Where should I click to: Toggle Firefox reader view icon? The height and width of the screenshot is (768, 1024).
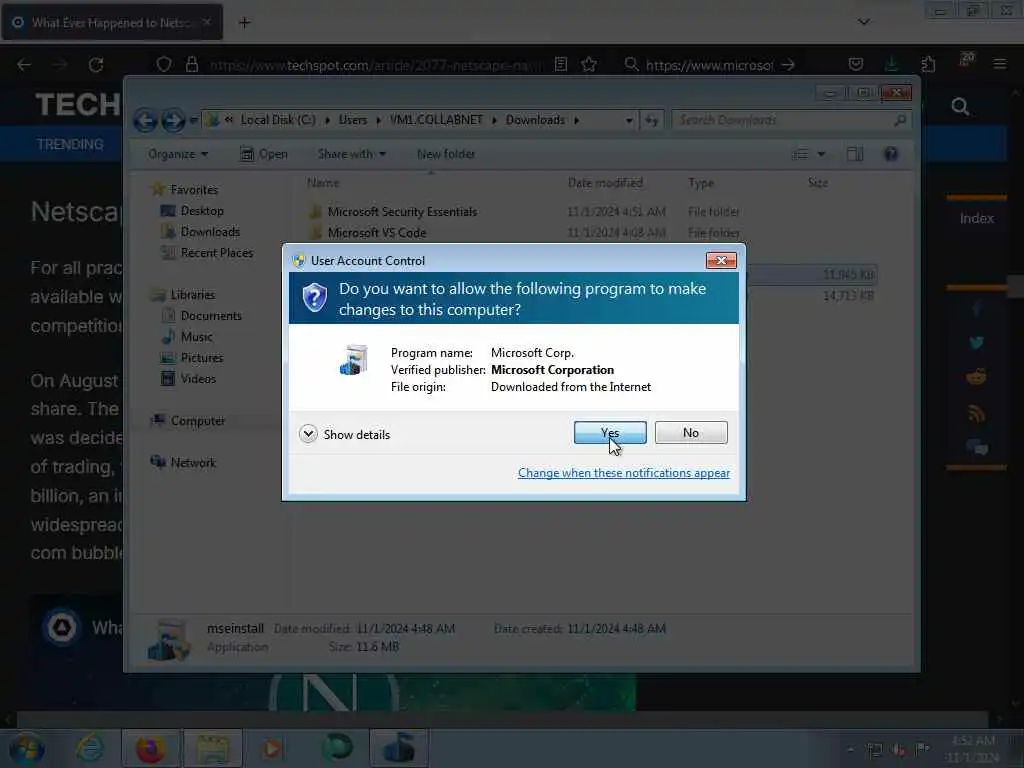[x=561, y=64]
